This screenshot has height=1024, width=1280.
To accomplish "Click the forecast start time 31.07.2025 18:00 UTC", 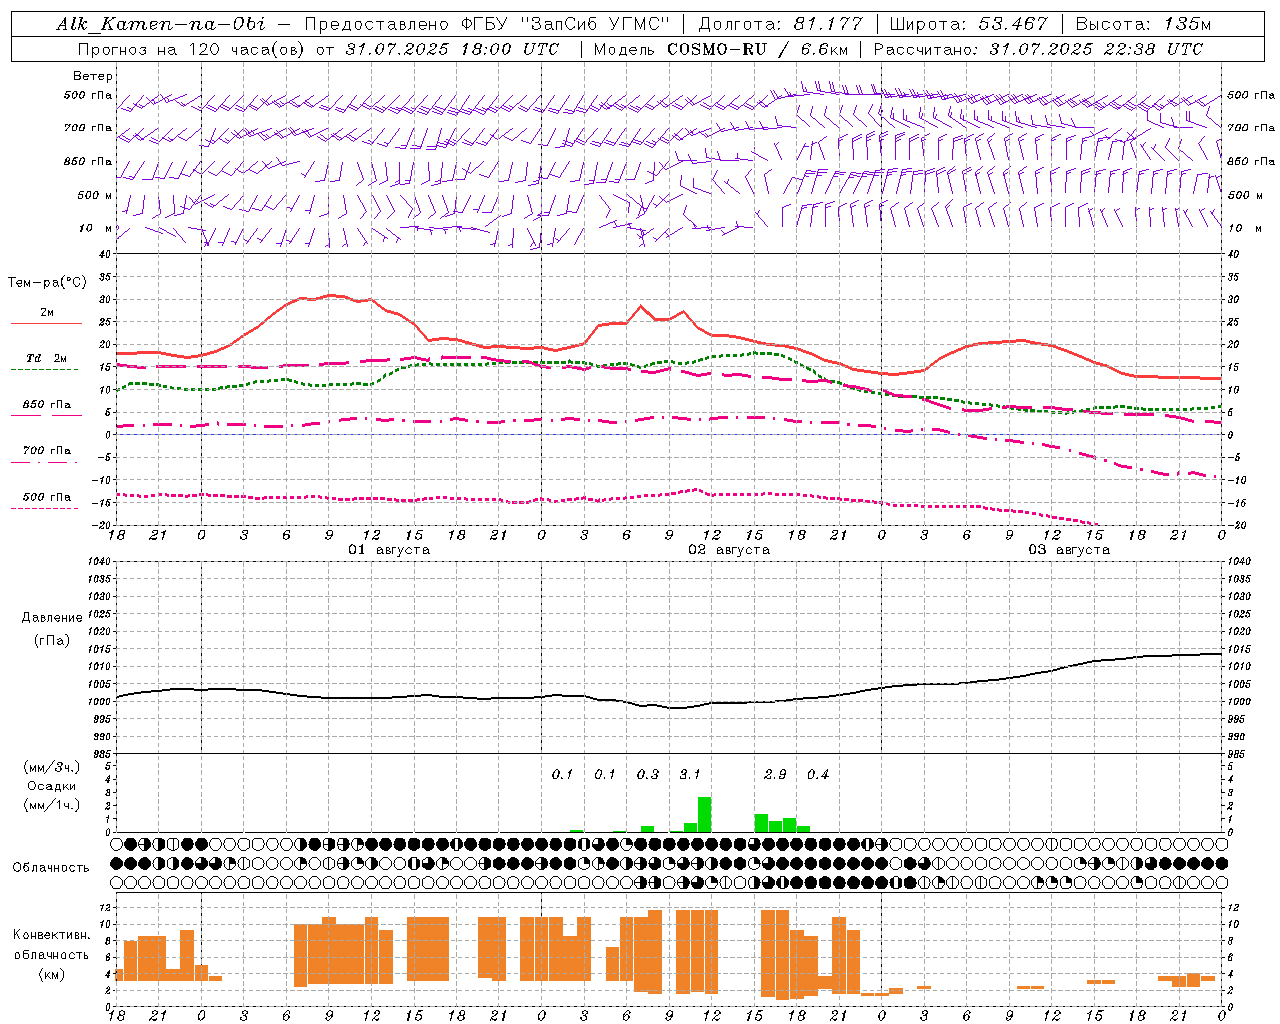I will click(x=452, y=49).
